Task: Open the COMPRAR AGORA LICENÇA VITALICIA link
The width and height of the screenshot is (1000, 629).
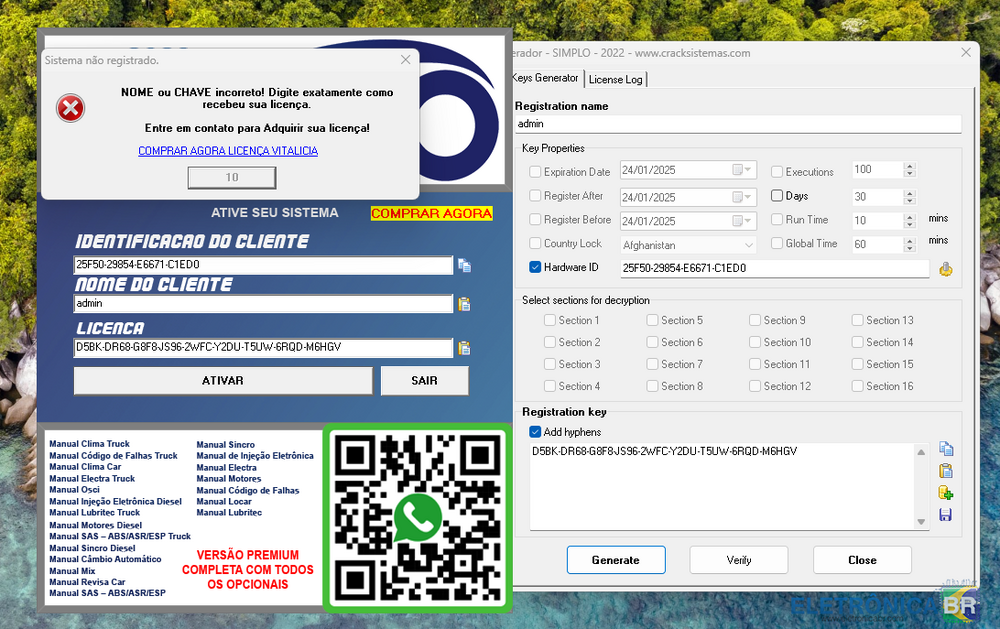Action: (228, 151)
